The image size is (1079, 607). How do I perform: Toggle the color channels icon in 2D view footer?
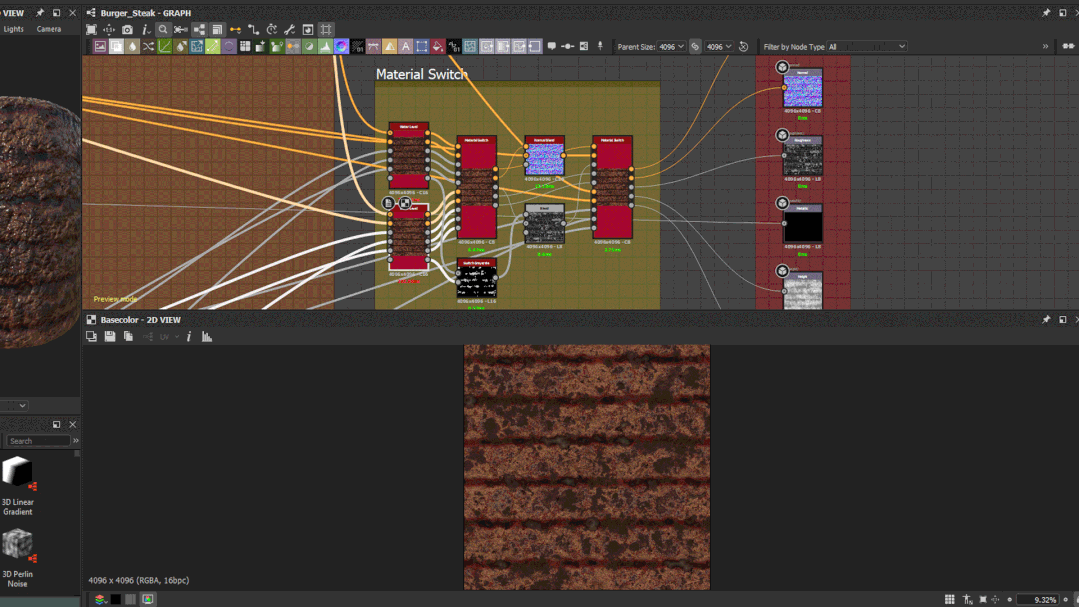pos(148,599)
